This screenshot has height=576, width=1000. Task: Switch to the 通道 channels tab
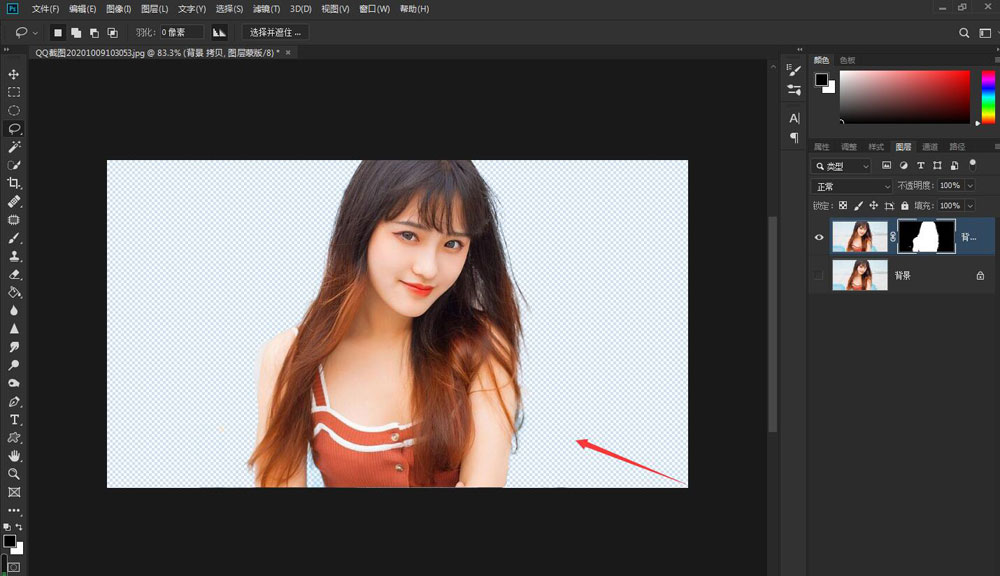(x=930, y=146)
